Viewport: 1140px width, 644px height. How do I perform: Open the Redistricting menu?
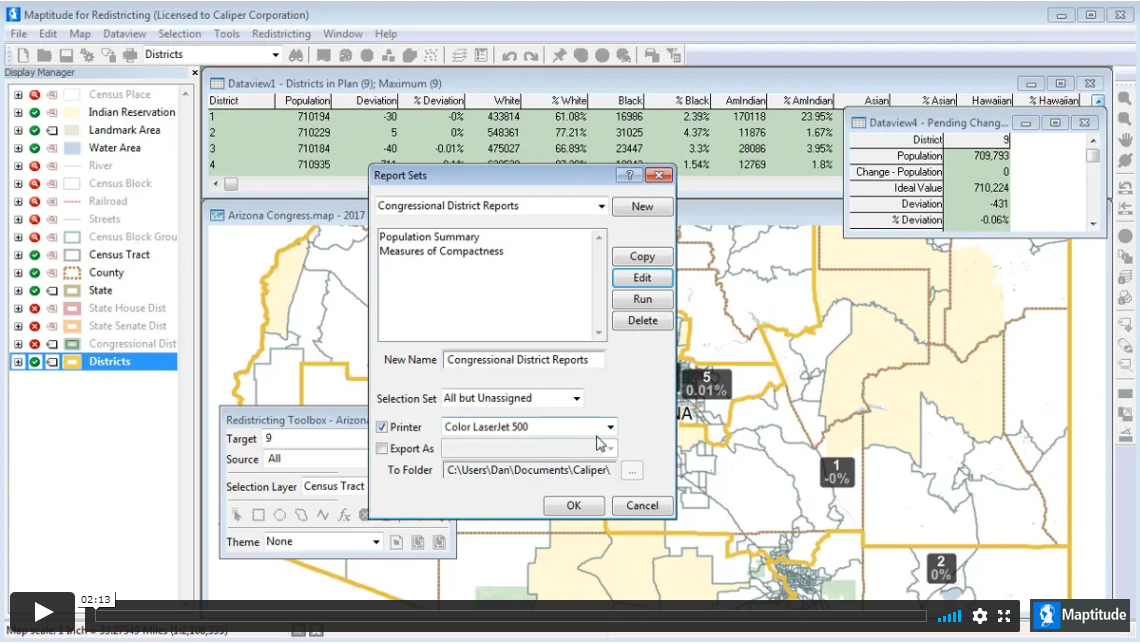(281, 34)
